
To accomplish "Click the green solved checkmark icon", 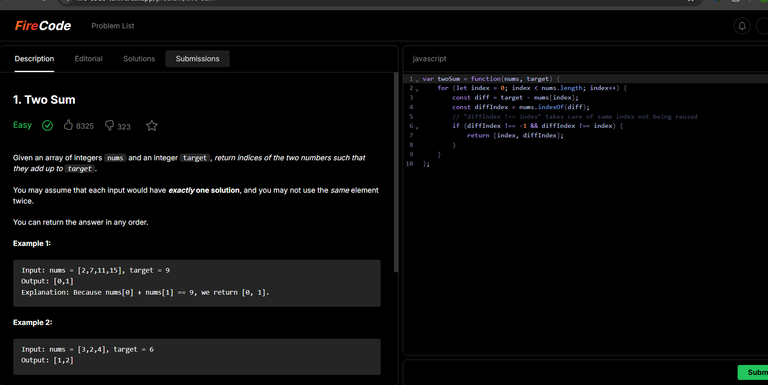I will click(x=48, y=125).
